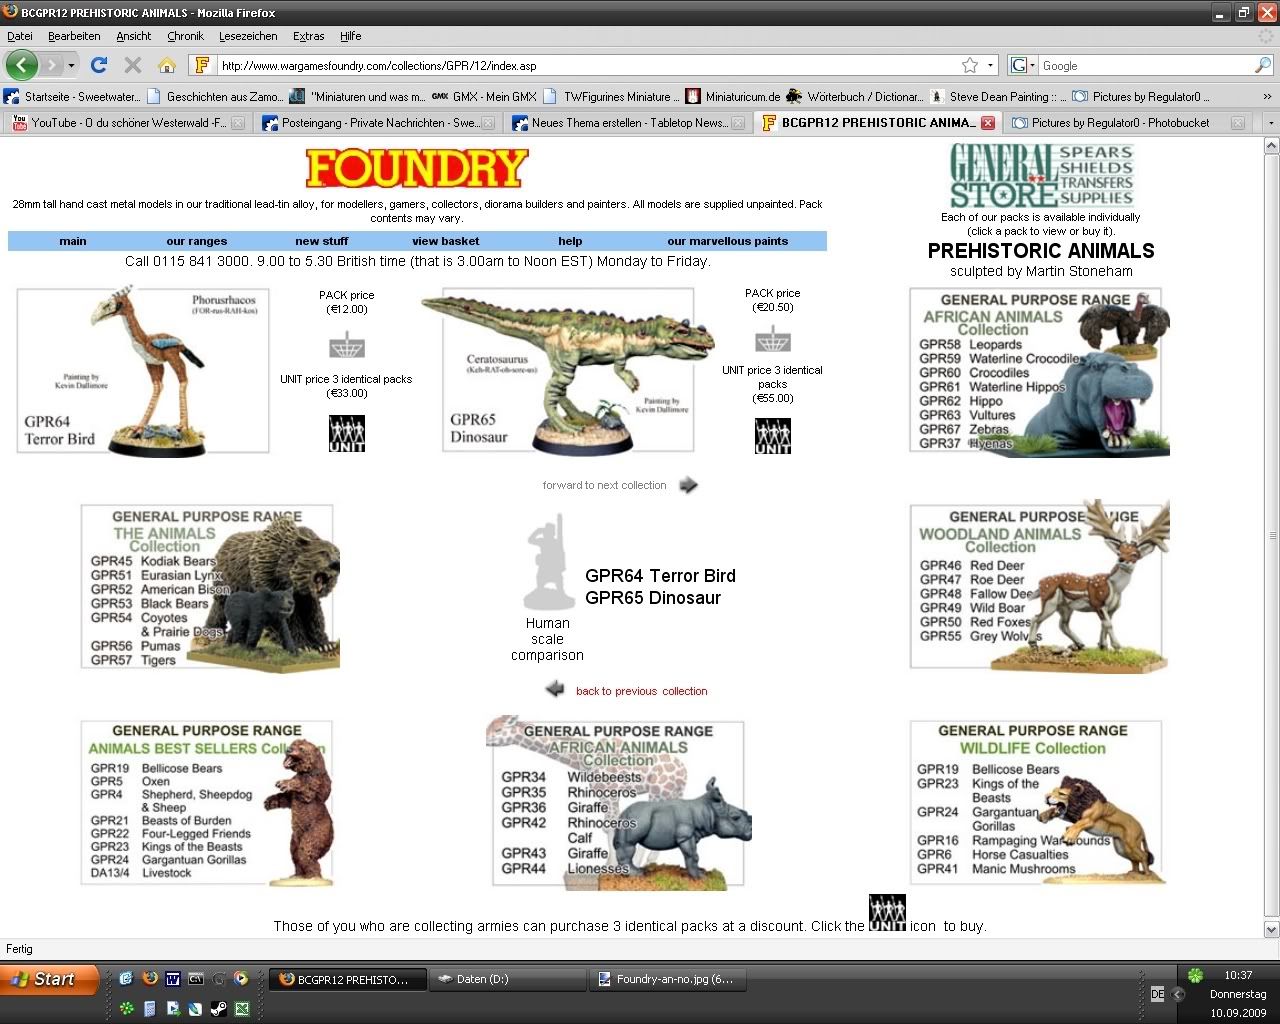Click the bookmark star in address bar
Image resolution: width=1280 pixels, height=1024 pixels.
pos(969,65)
